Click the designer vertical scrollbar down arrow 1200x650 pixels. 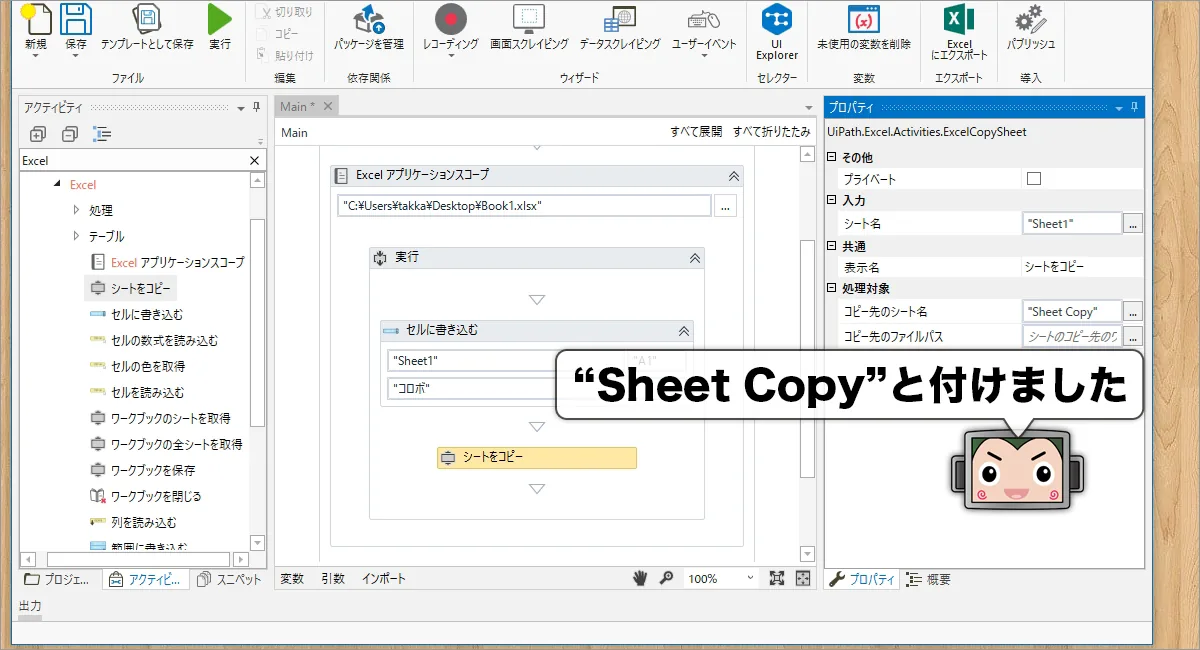point(807,554)
